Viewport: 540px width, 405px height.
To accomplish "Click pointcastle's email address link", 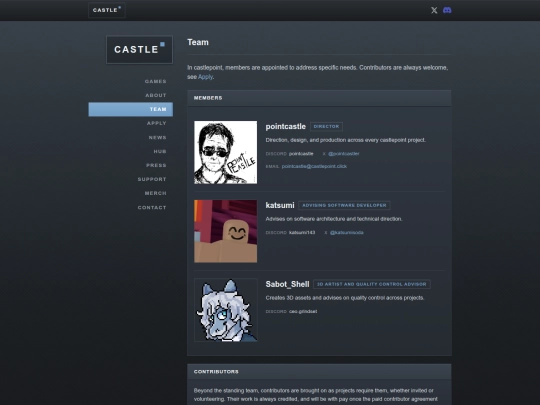I will pyautogui.click(x=314, y=166).
